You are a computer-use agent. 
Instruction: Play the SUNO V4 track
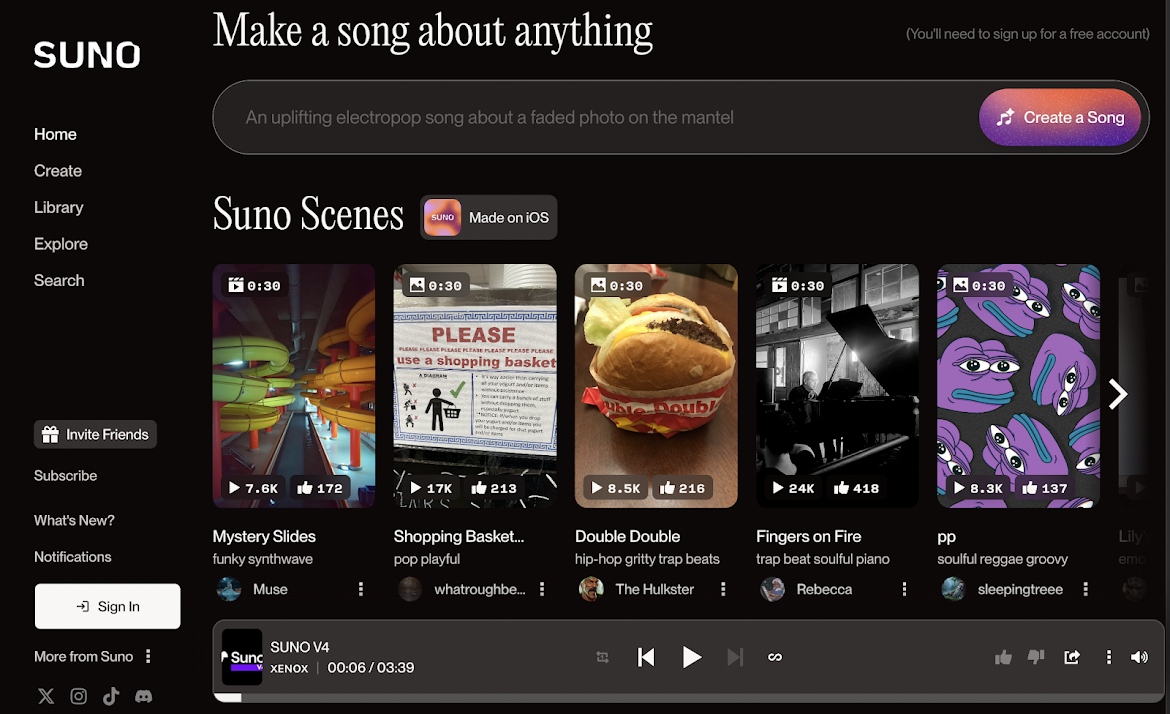click(692, 657)
